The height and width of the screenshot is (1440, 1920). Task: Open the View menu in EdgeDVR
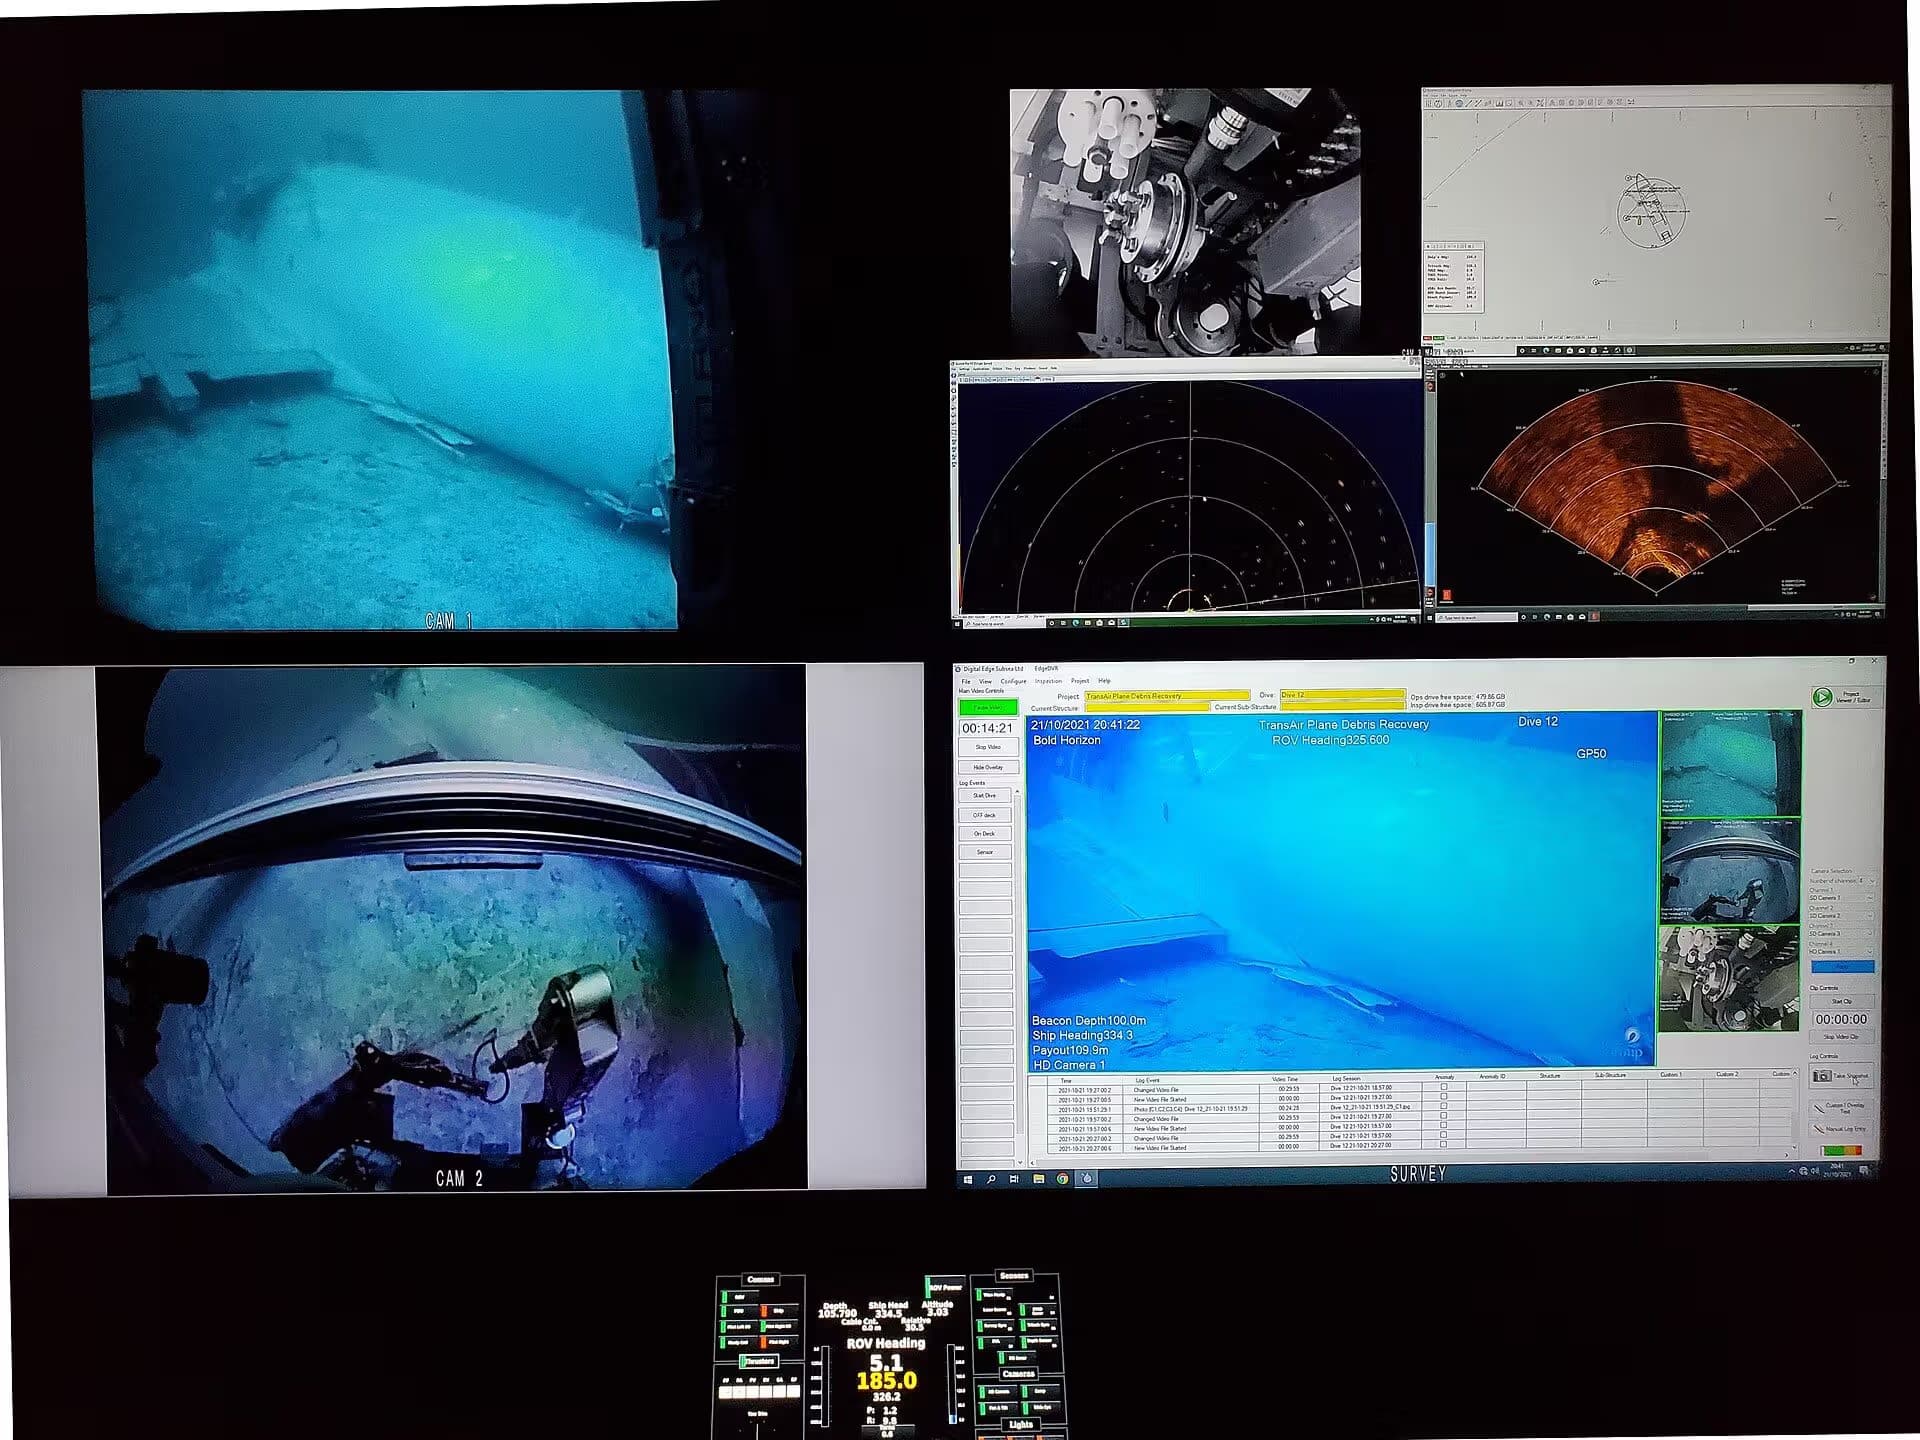[x=985, y=681]
